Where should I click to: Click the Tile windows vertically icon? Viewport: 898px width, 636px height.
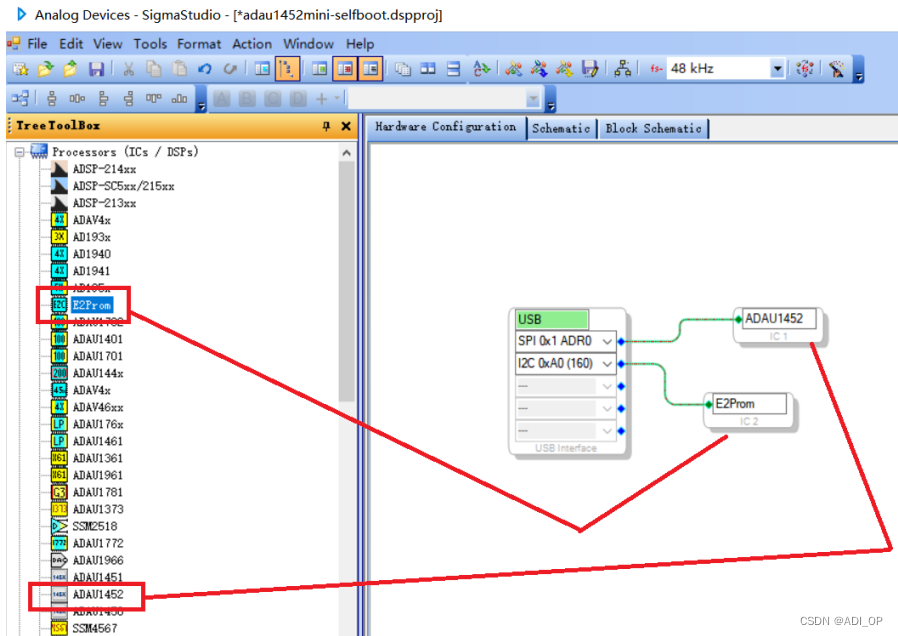coord(428,69)
